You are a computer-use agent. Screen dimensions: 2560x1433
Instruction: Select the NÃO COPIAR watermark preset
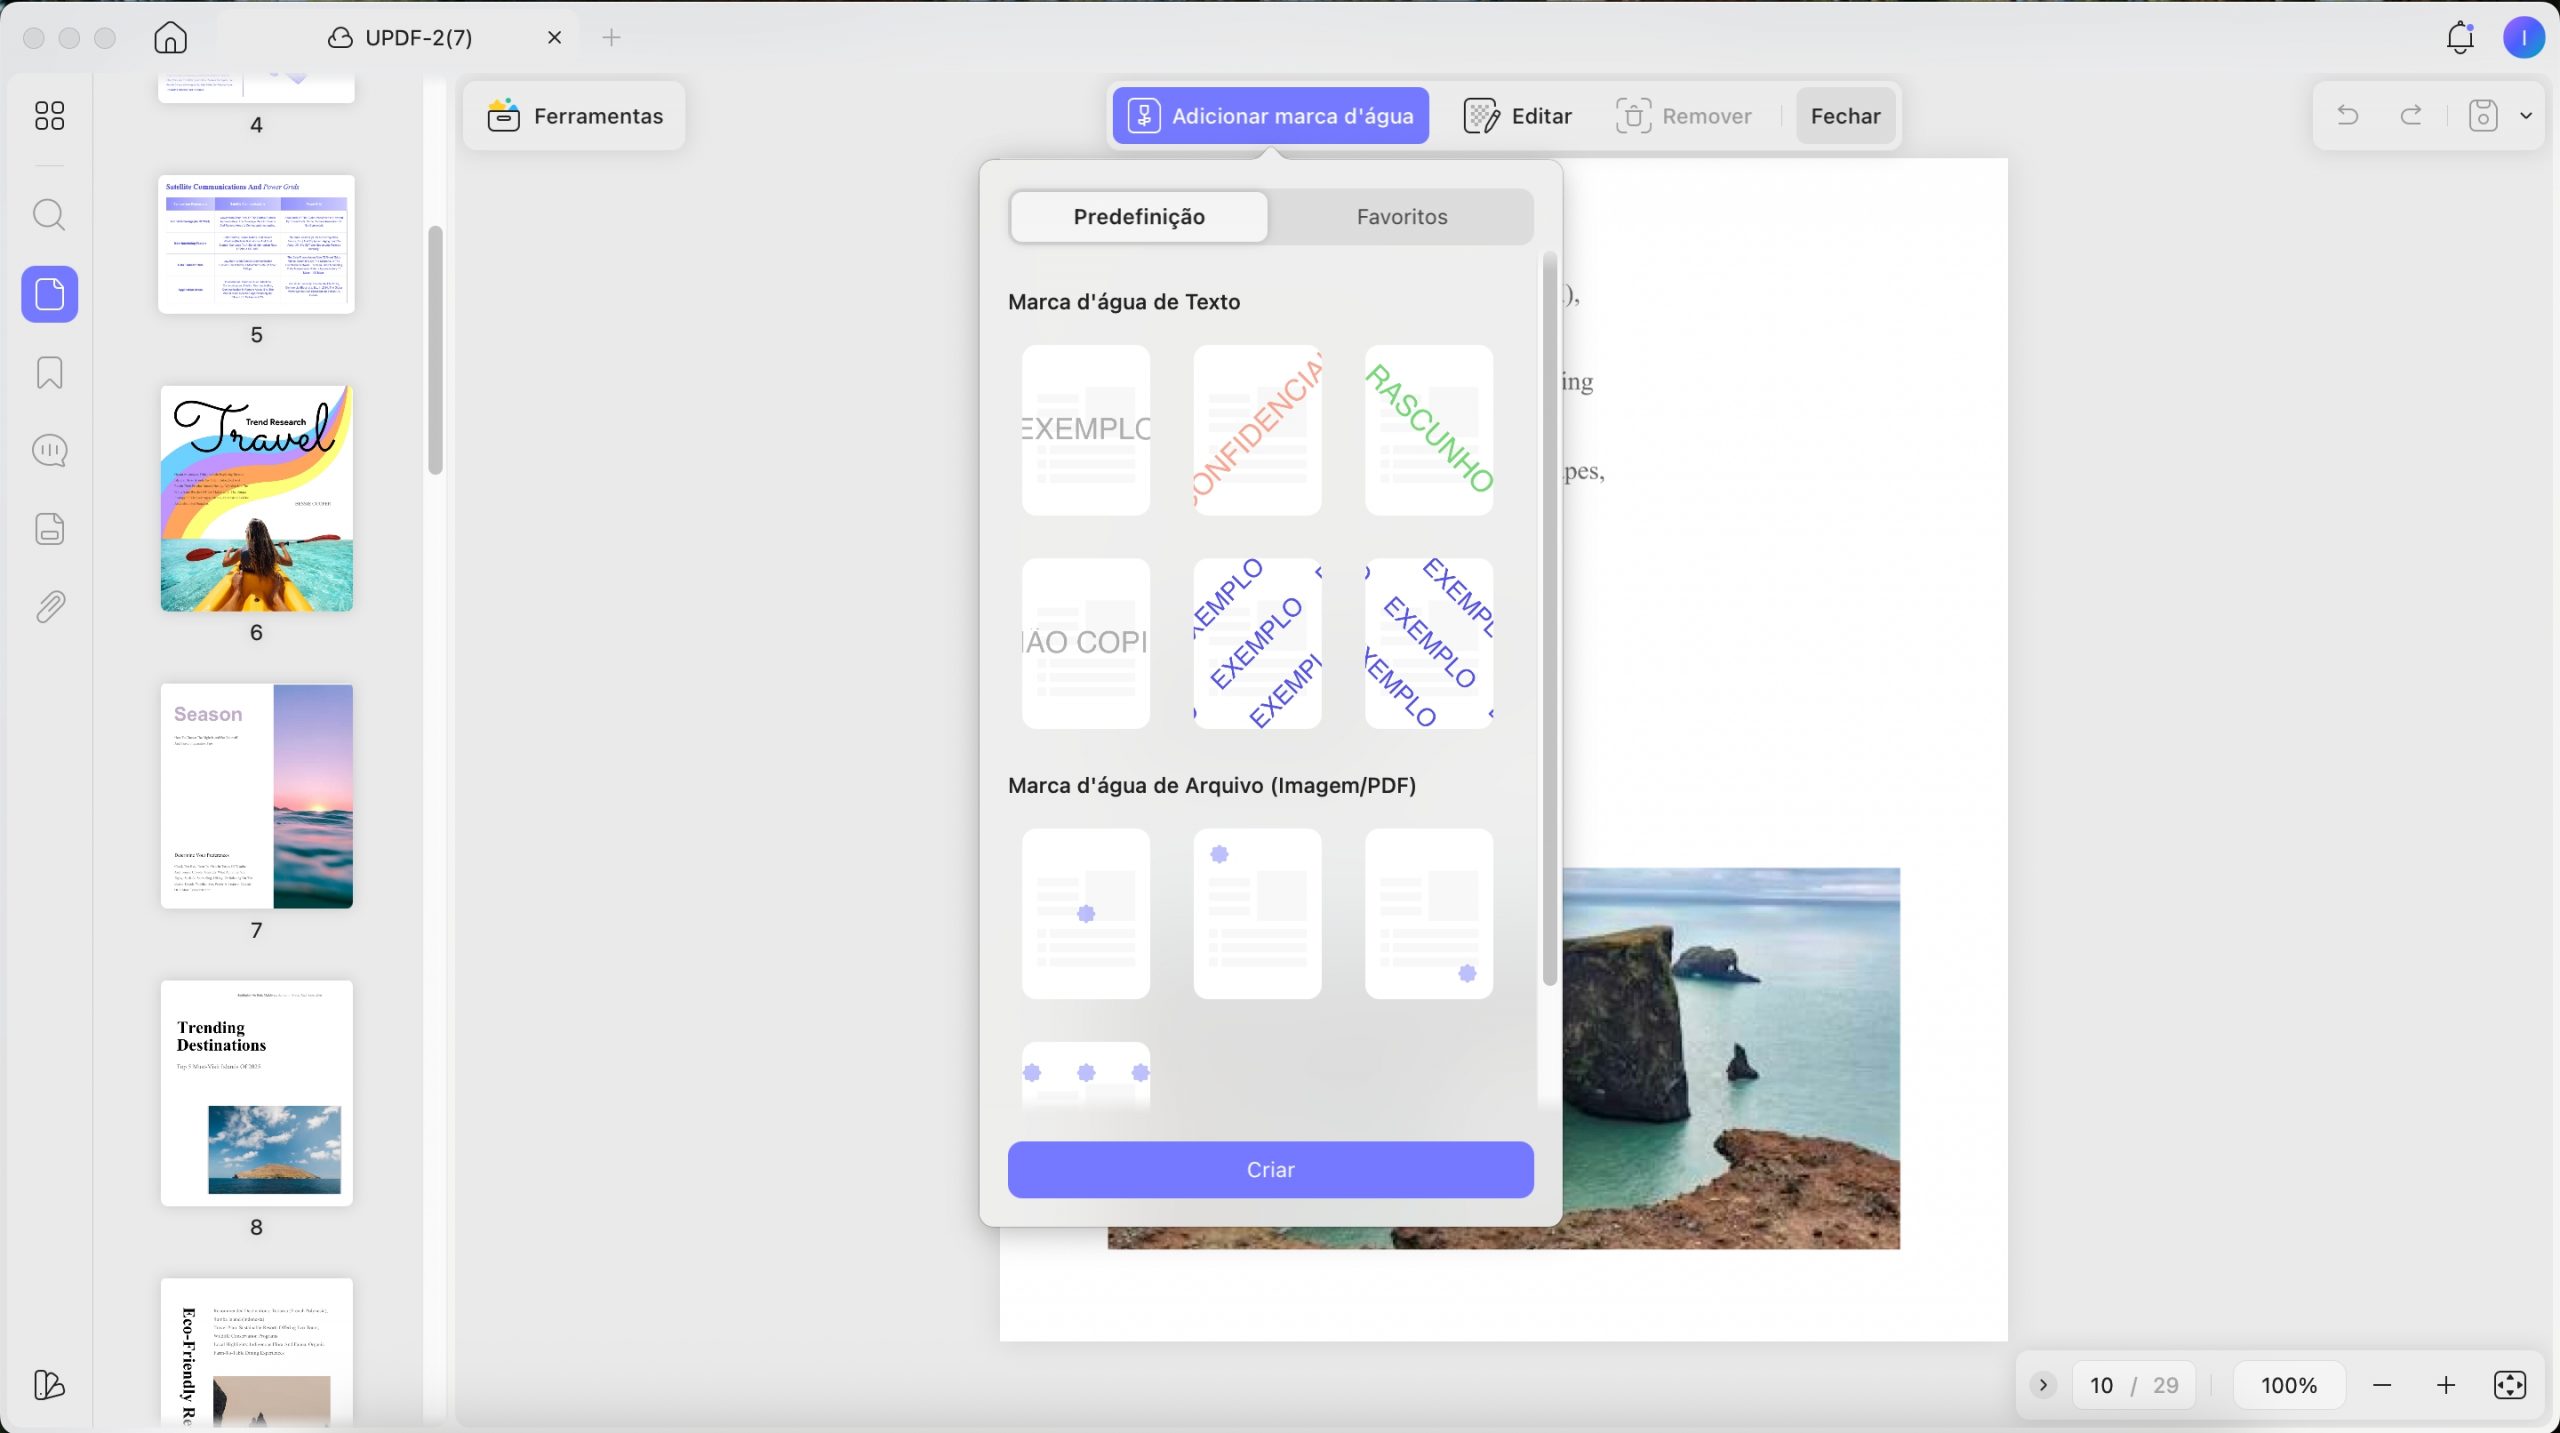pyautogui.click(x=1086, y=643)
